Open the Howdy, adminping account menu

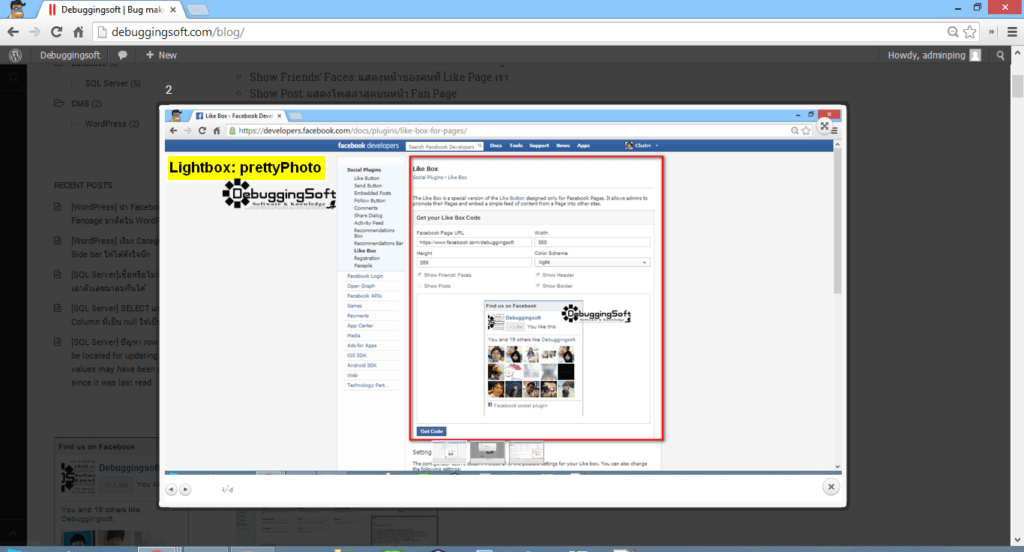934,56
